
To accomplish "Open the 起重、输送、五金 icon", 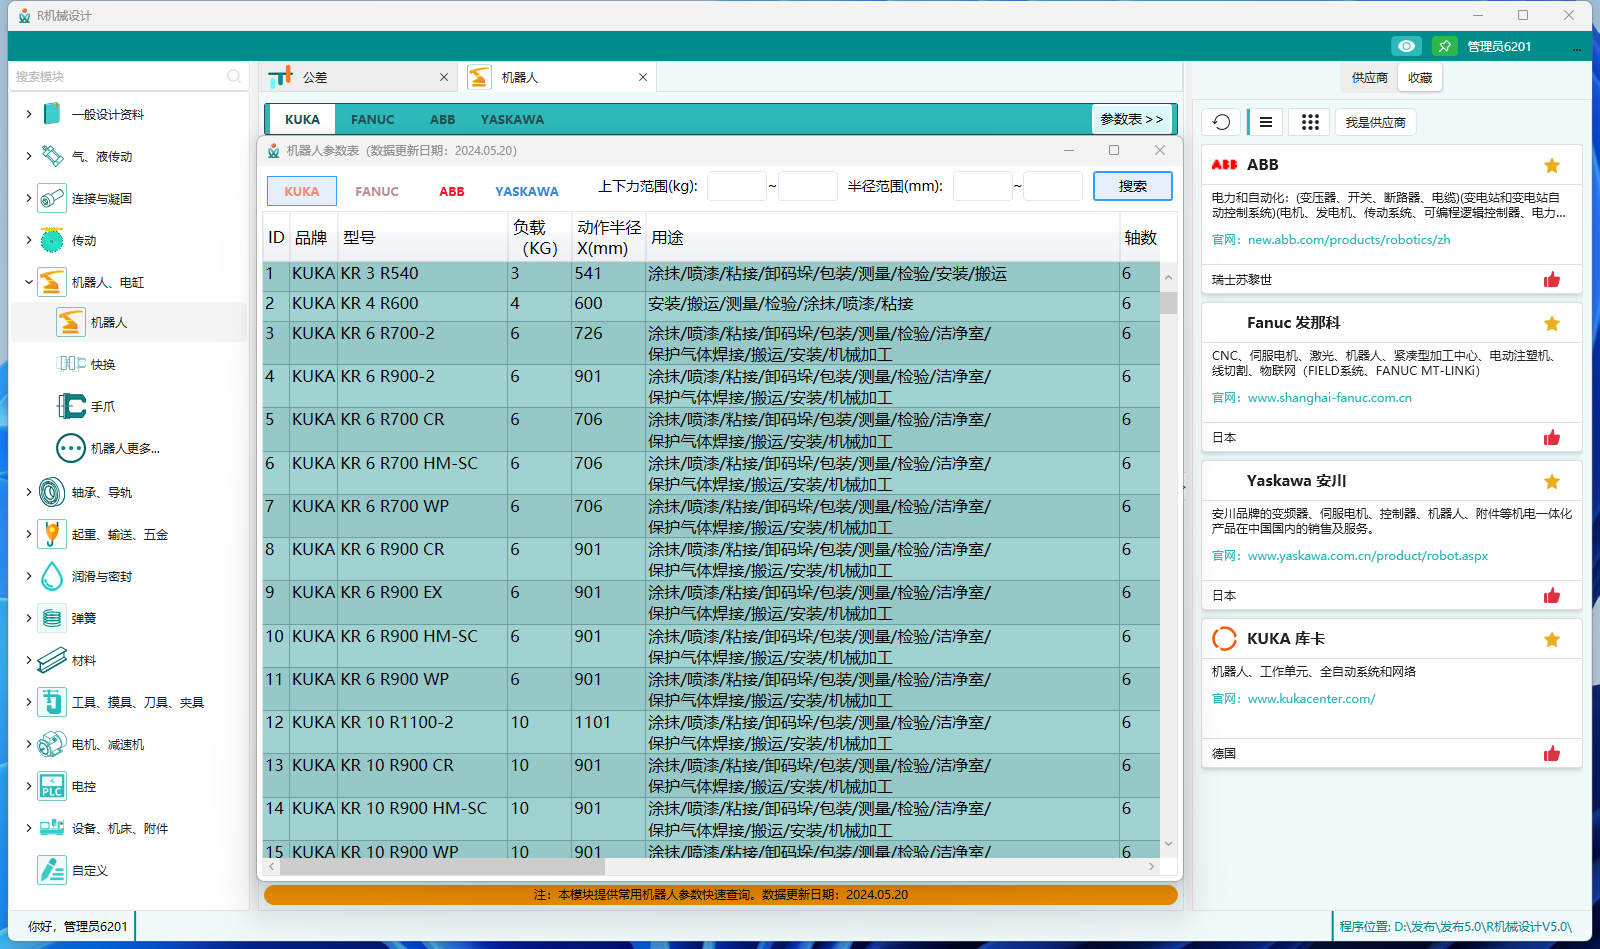I will 52,534.
